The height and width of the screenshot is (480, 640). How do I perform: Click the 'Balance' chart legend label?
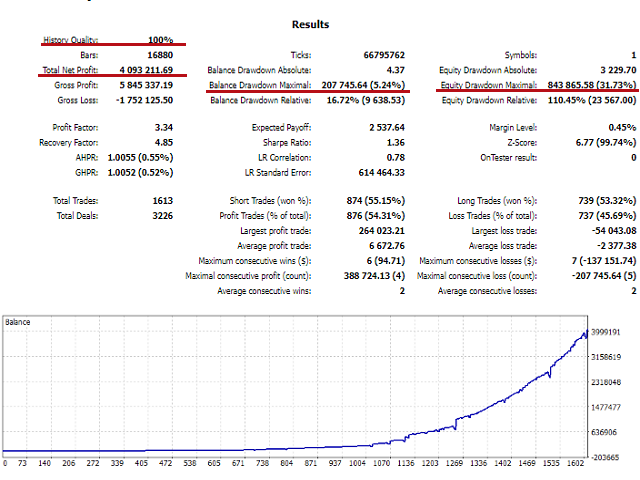click(18, 322)
